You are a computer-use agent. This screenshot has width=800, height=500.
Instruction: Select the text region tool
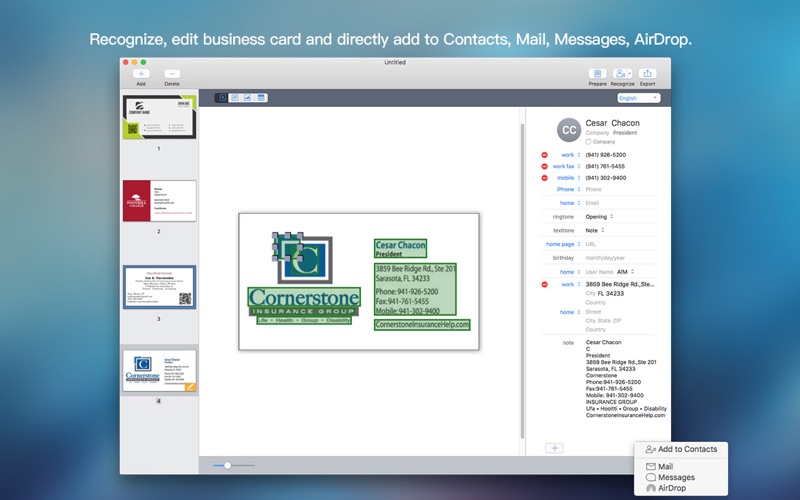pyautogui.click(x=235, y=97)
